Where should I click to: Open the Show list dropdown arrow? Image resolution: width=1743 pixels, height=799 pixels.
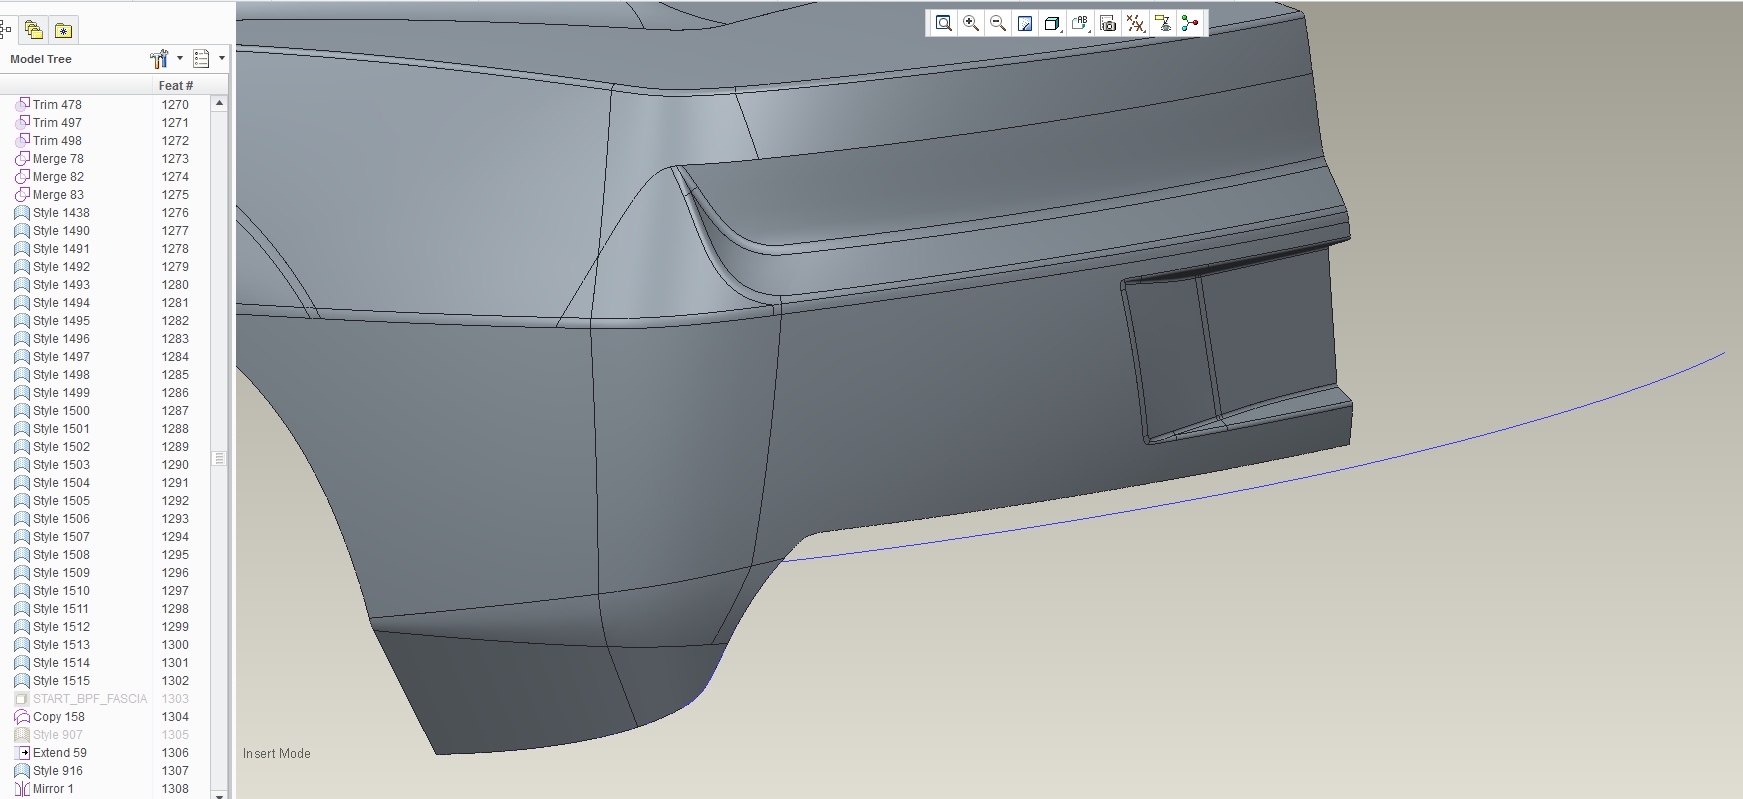click(221, 59)
